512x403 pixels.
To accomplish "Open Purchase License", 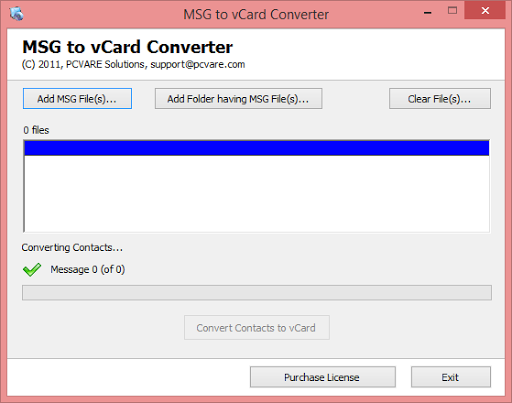I will (323, 377).
